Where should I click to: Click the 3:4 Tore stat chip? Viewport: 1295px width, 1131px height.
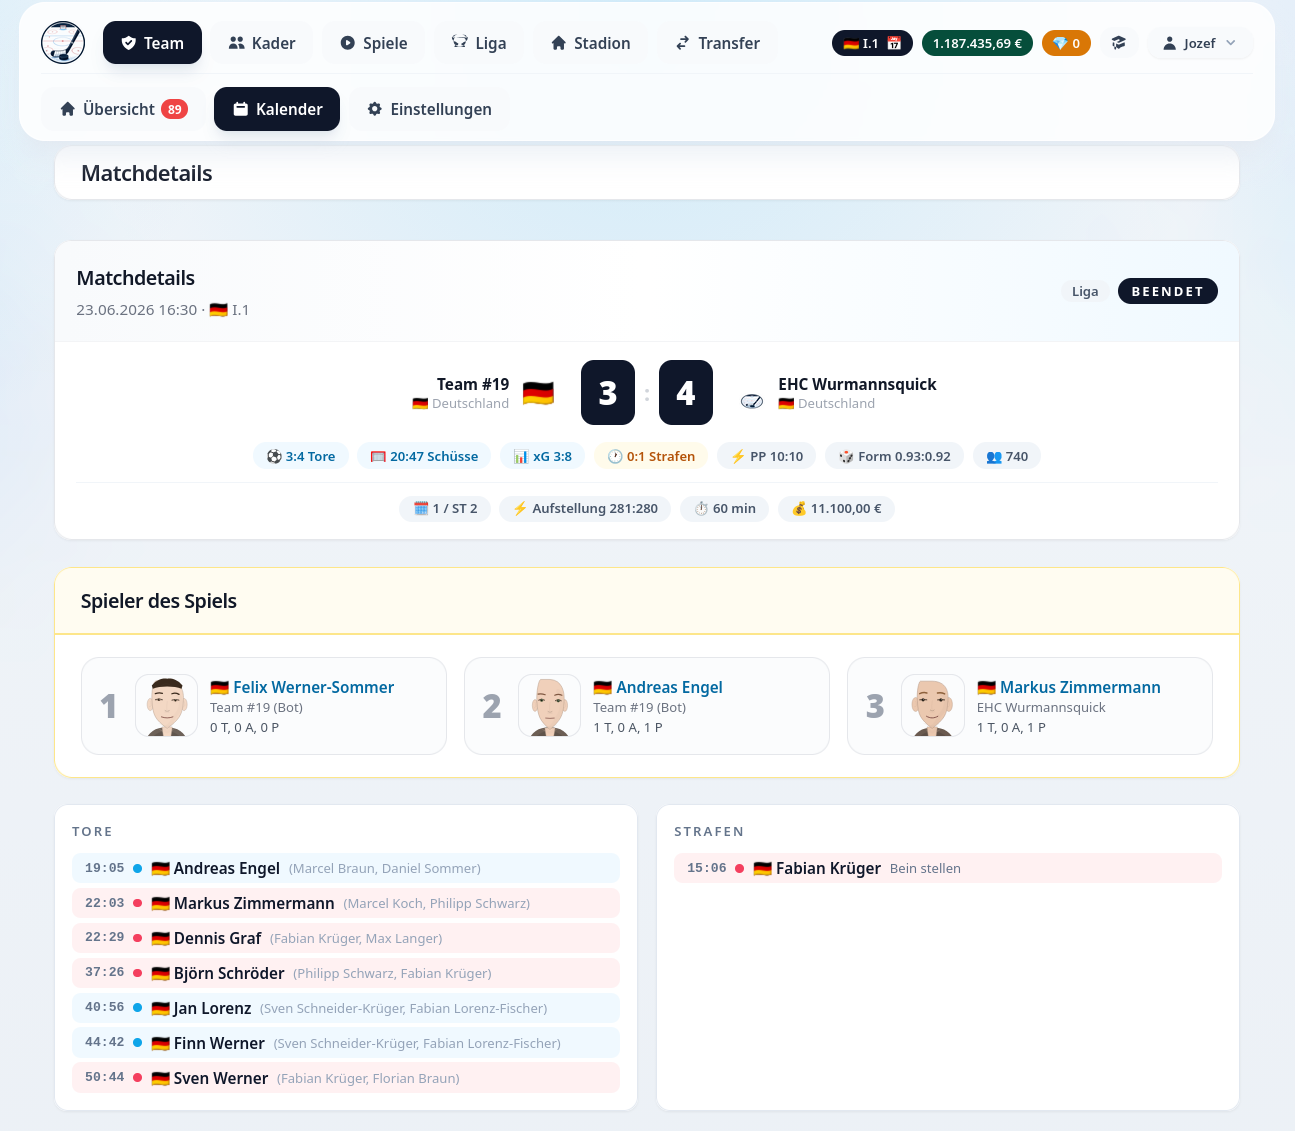tap(301, 456)
